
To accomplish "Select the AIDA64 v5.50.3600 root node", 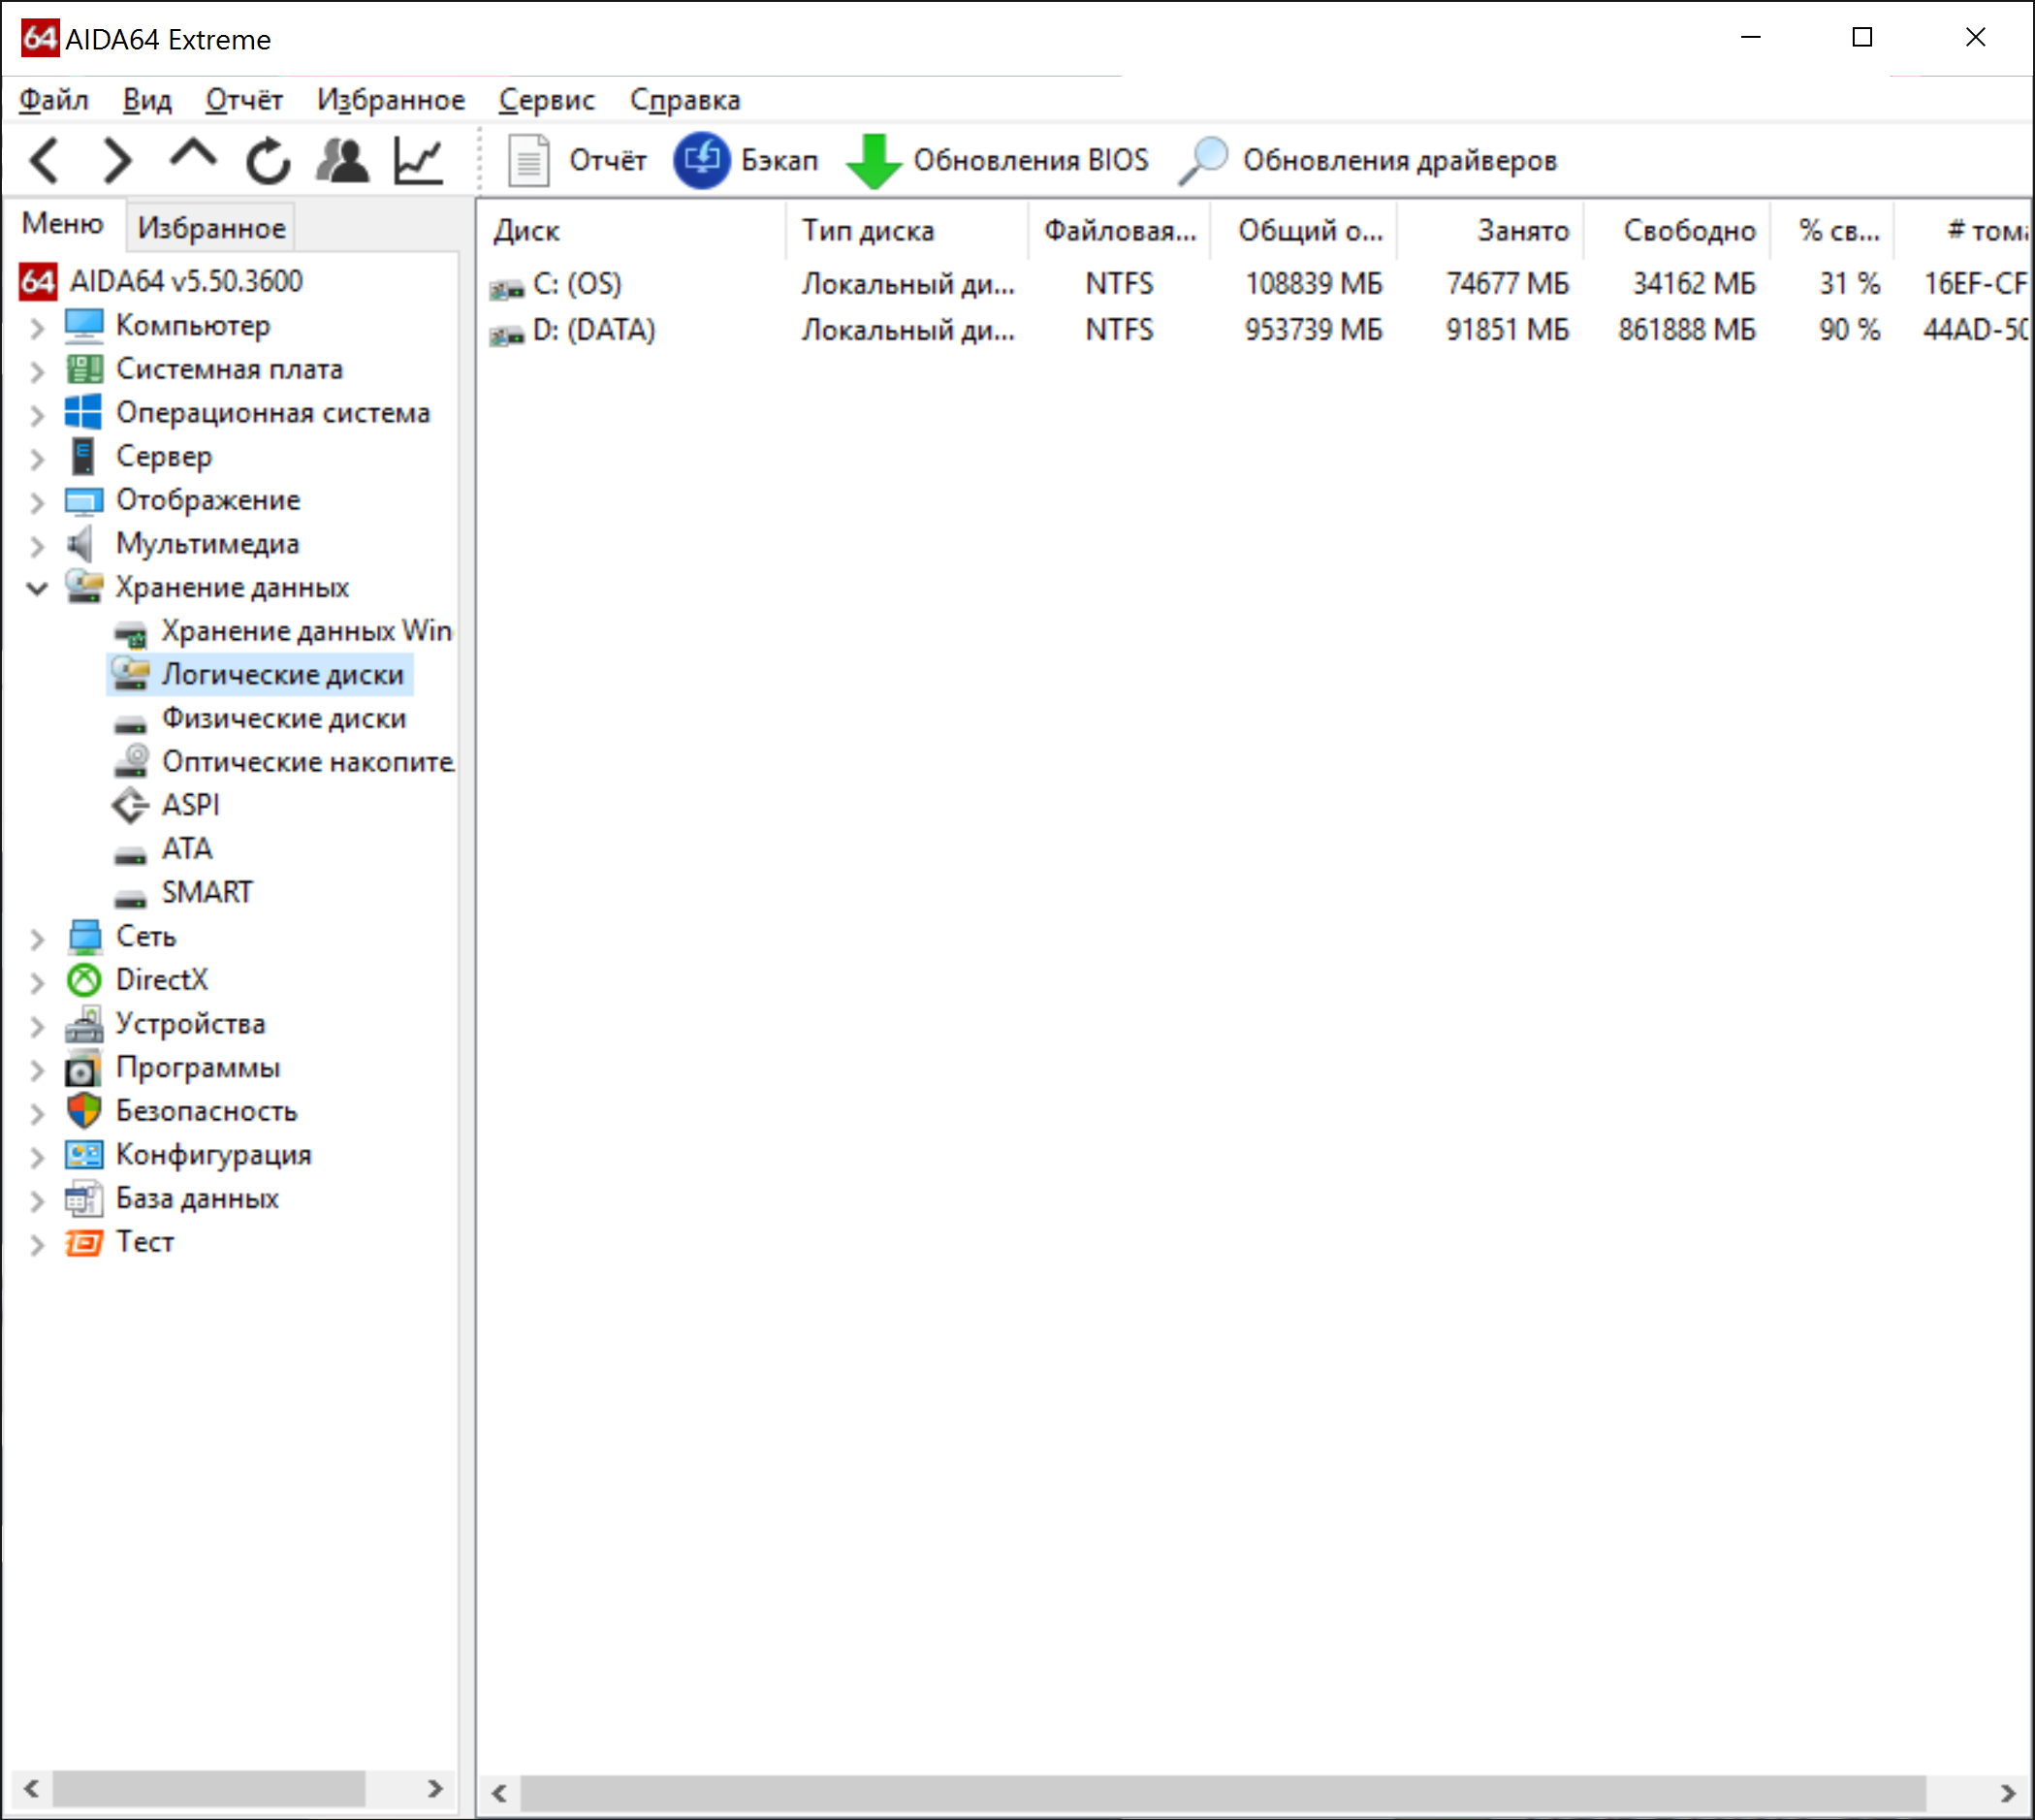I will click(x=185, y=282).
